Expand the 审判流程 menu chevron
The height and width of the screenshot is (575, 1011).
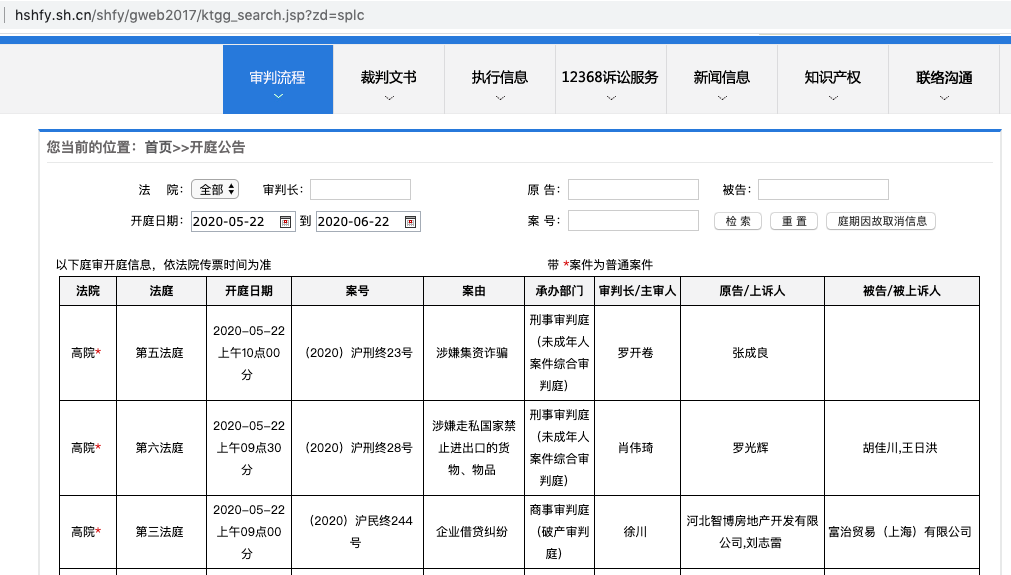pos(277,97)
